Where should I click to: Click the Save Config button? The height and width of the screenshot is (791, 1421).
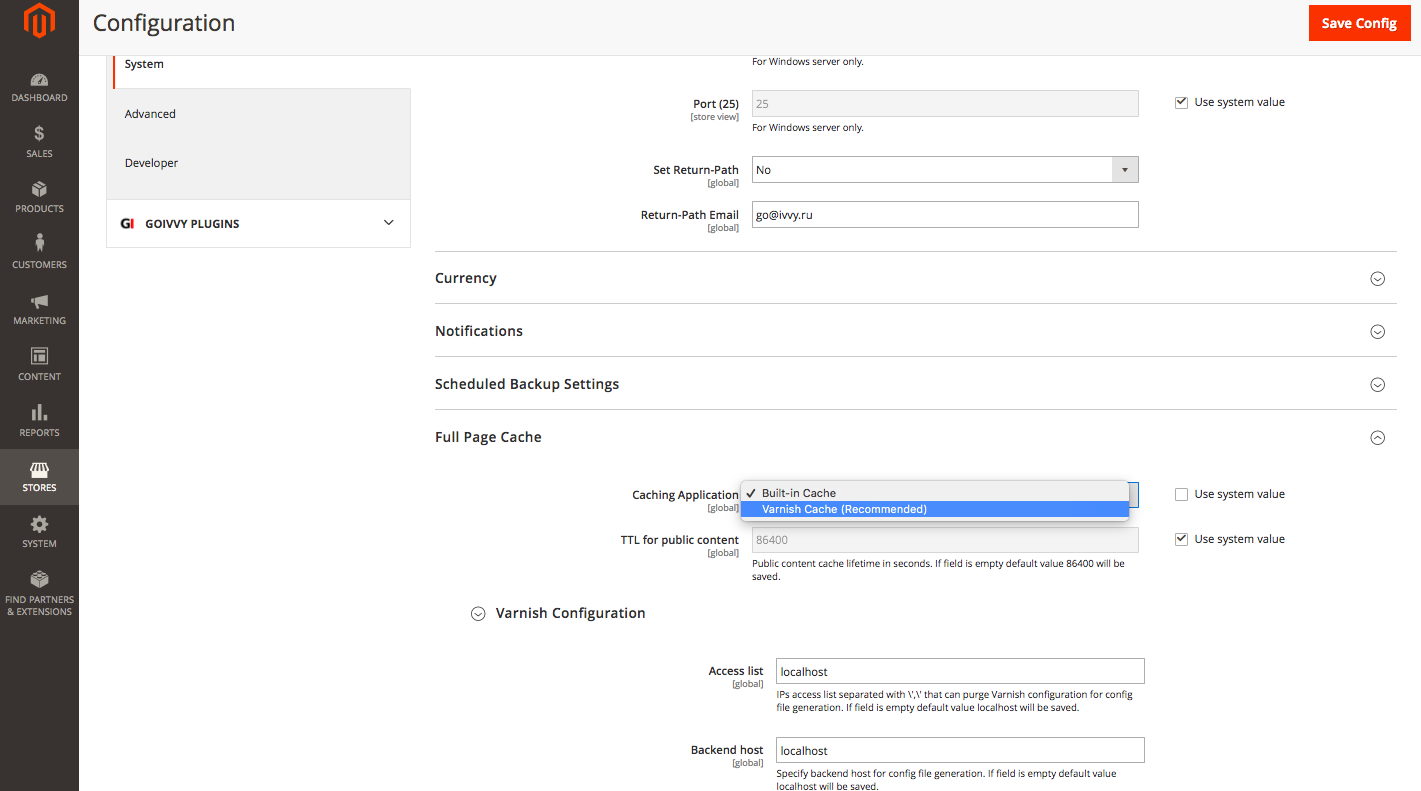pos(1358,23)
